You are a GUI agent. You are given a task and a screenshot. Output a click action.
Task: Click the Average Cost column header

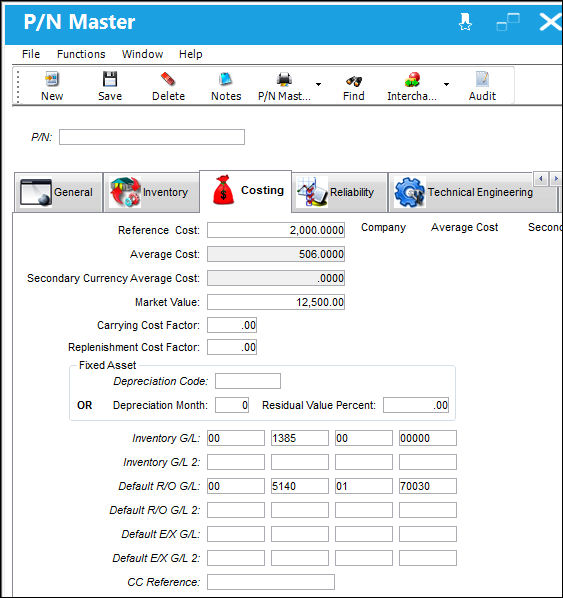465,228
